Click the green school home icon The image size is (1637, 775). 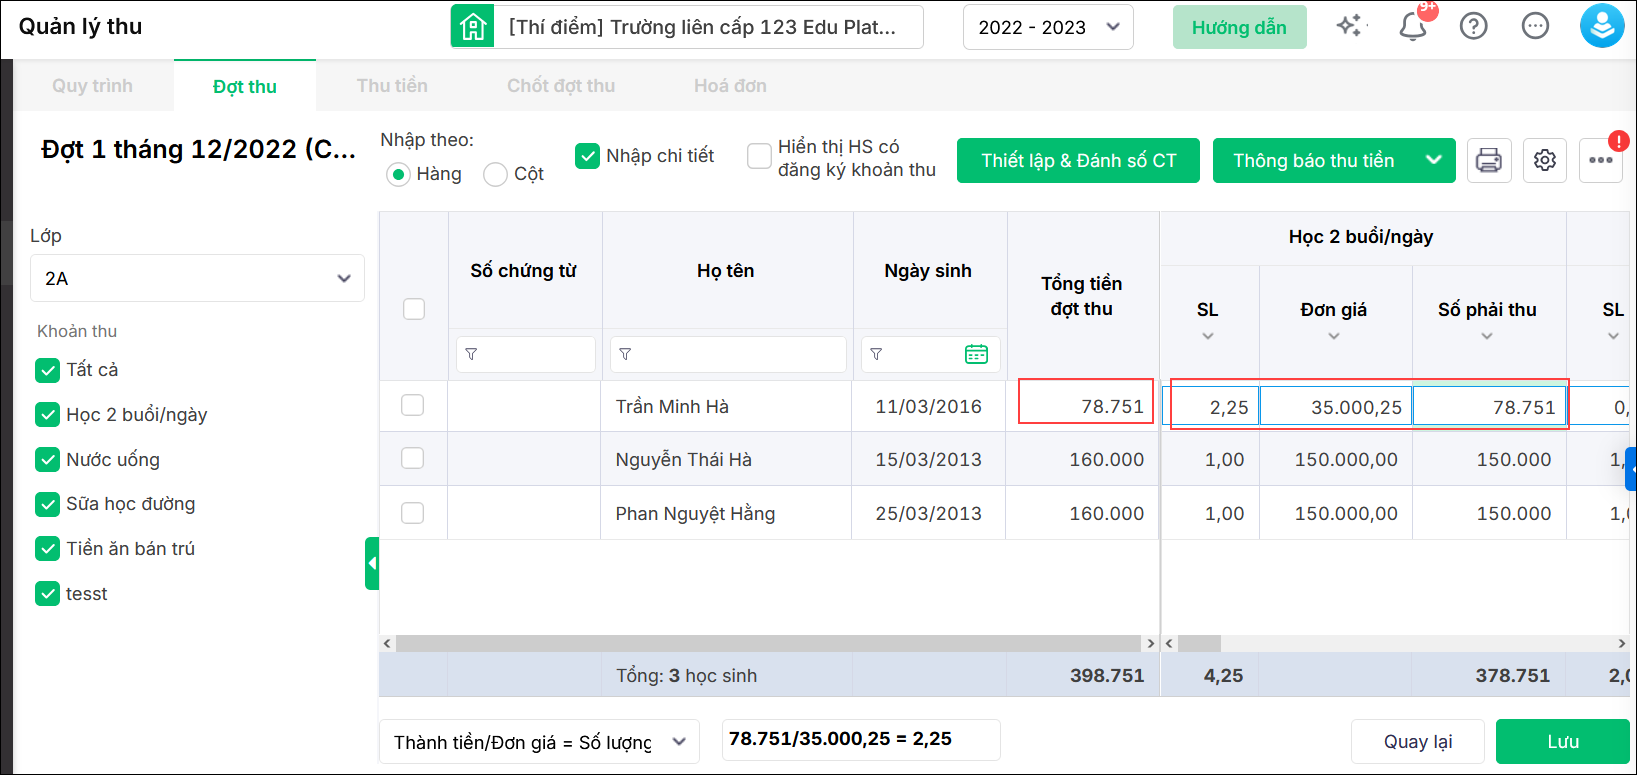coord(473,27)
